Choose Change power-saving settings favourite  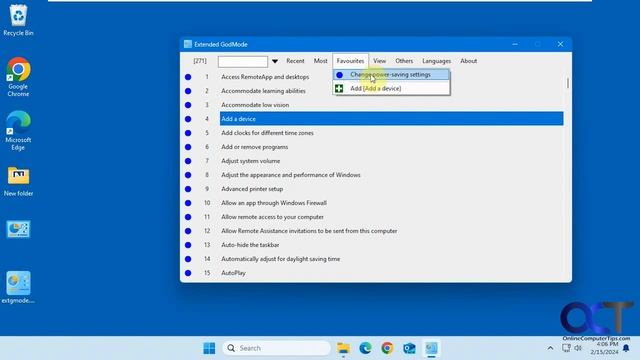click(391, 75)
